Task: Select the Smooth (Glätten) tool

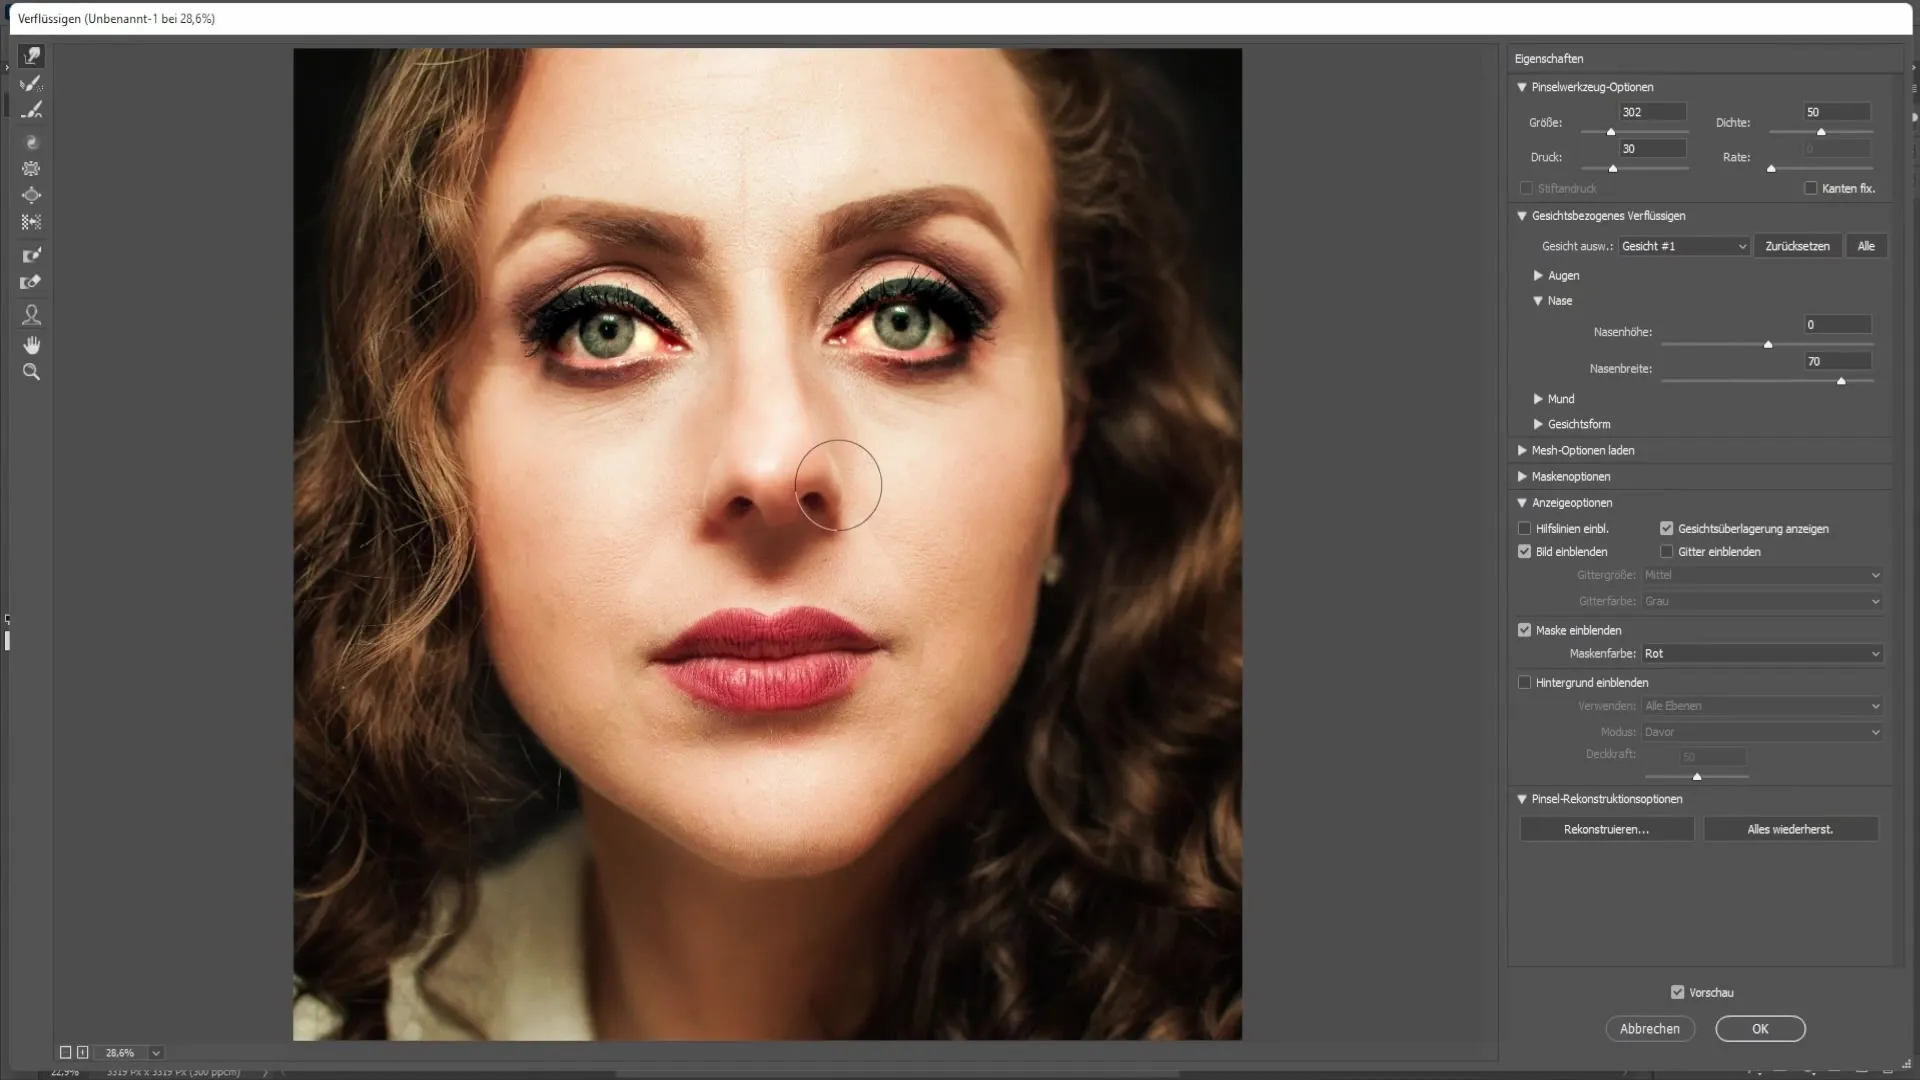Action: coord(32,110)
